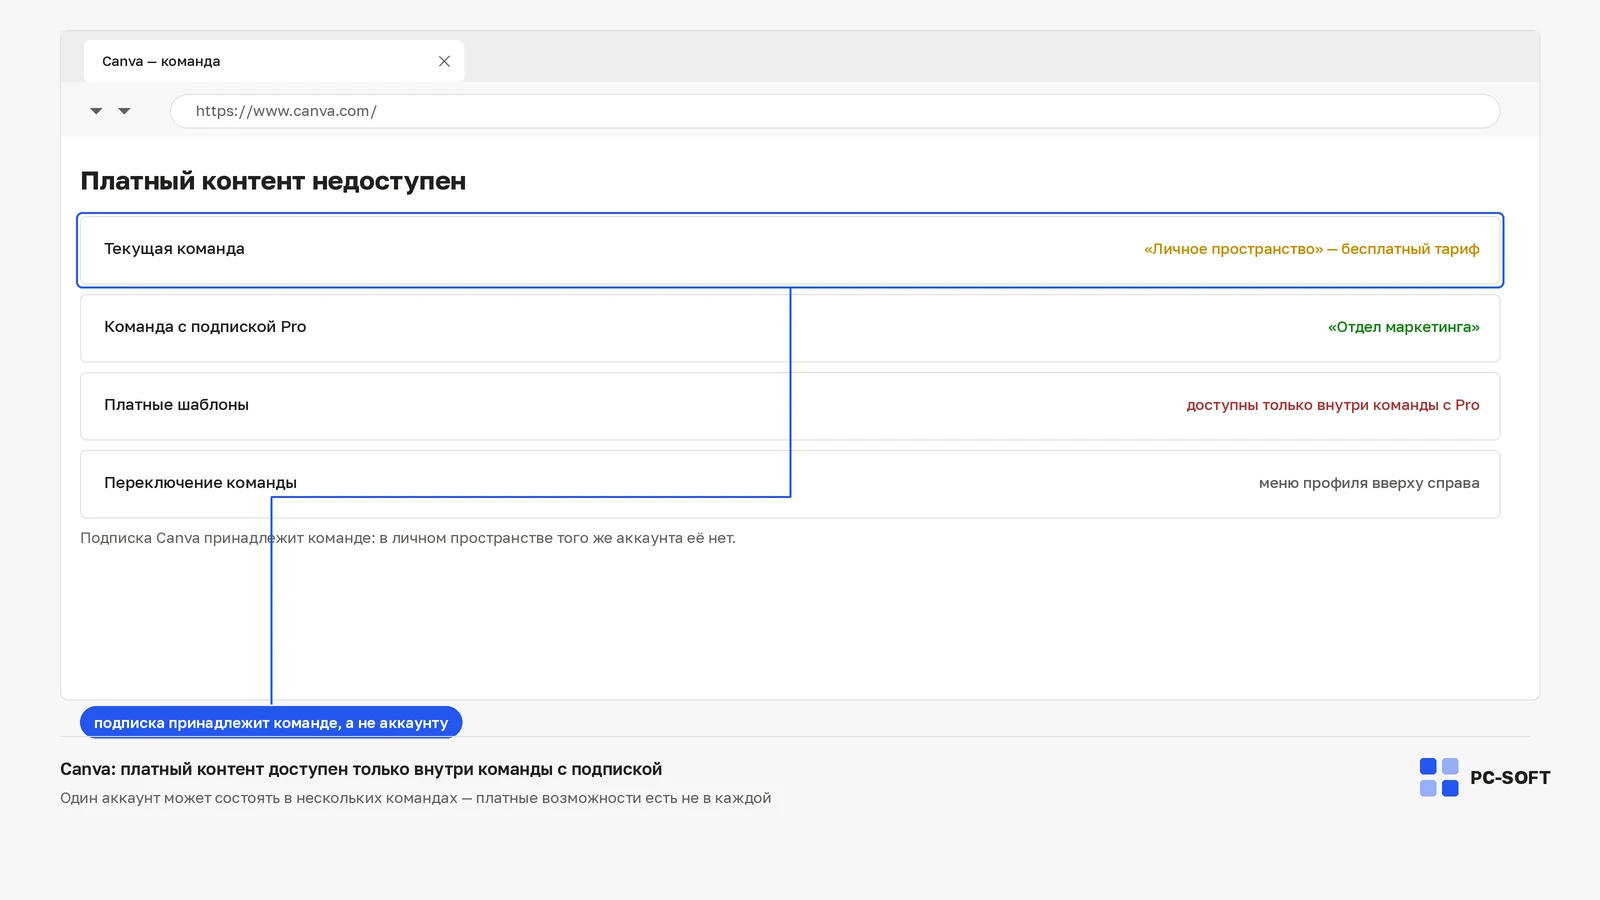Click caption title Canva: платный контент доступен

point(361,769)
